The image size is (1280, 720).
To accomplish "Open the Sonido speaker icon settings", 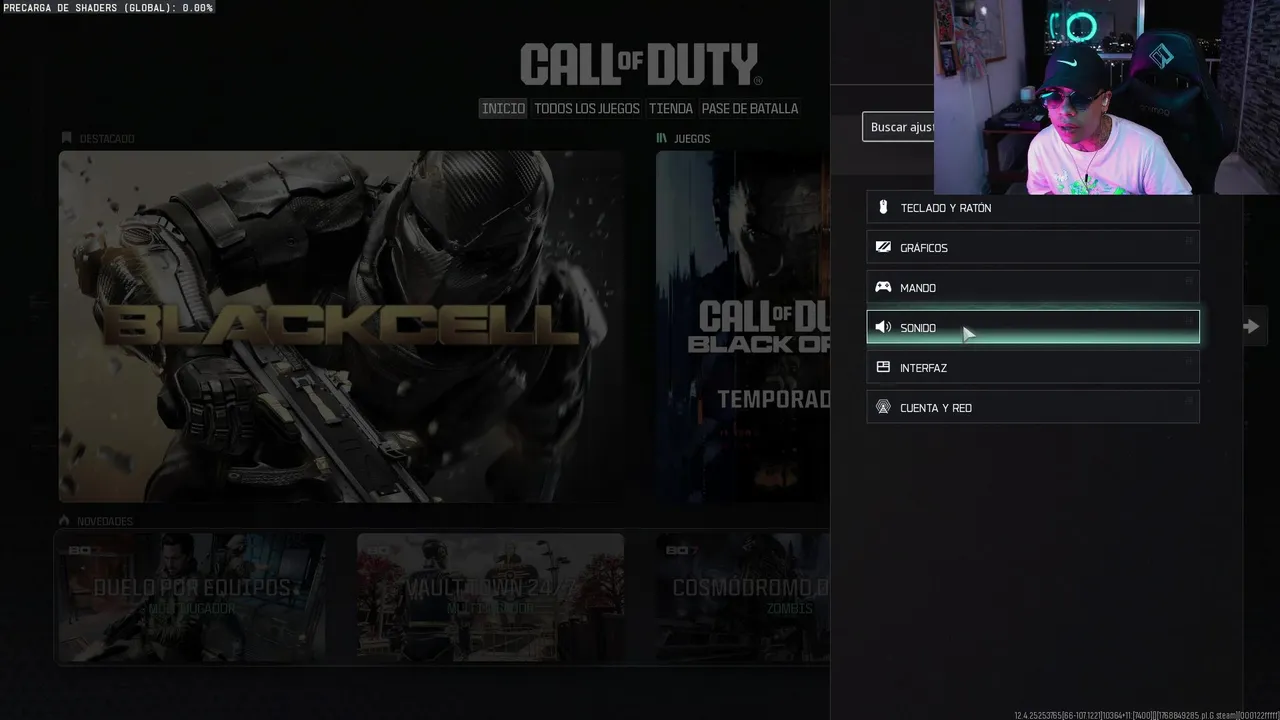I will (x=1033, y=327).
